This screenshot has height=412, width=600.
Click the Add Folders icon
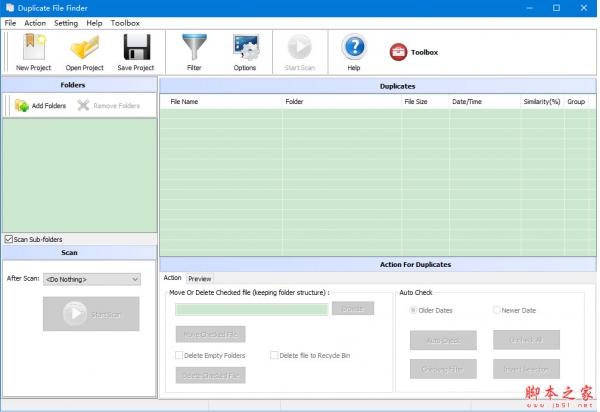tap(22, 105)
